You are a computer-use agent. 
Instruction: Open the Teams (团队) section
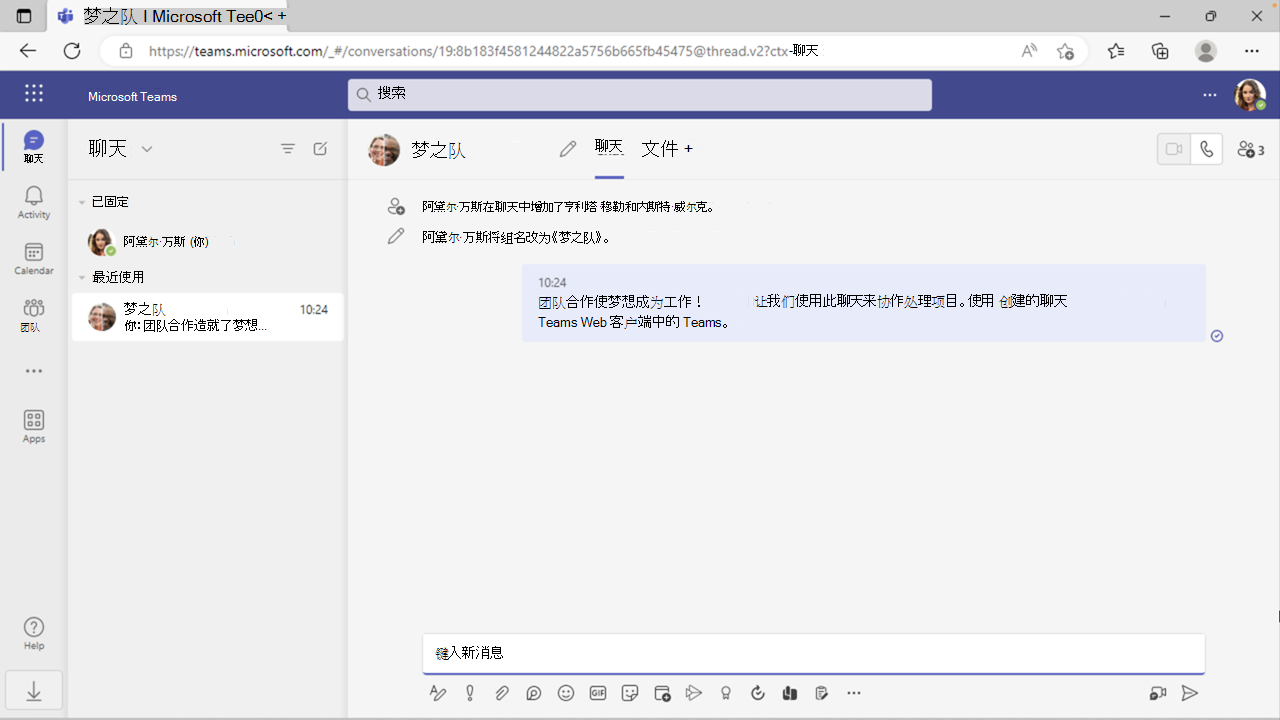point(33,314)
